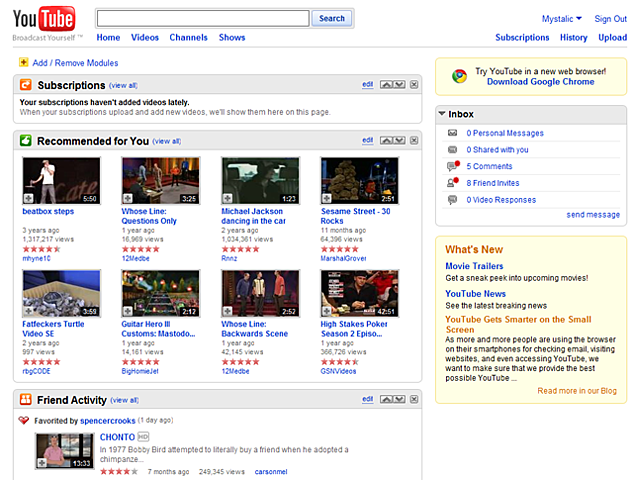The height and width of the screenshot is (480, 633).
Task: Close the Friend Activity module
Action: (414, 399)
